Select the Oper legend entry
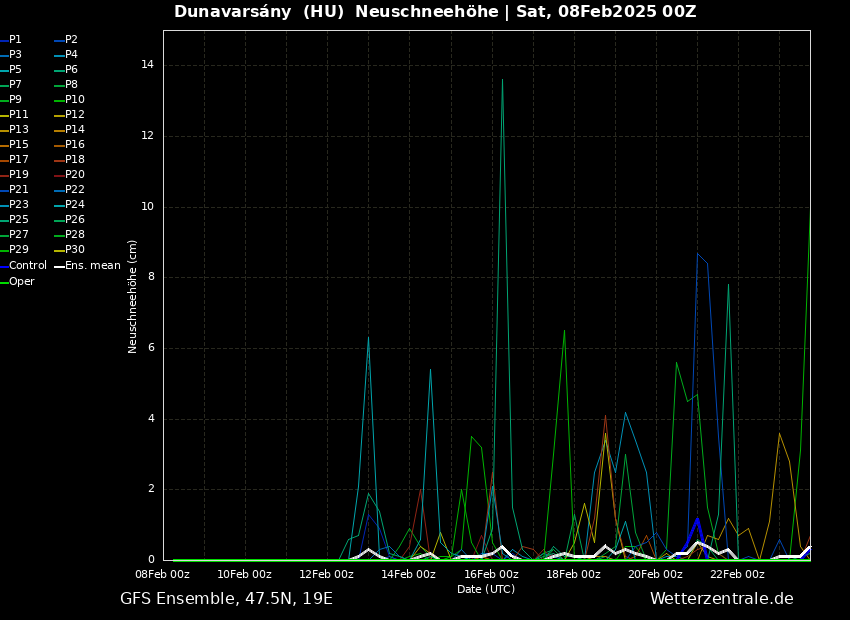The image size is (850, 620). [x=21, y=282]
